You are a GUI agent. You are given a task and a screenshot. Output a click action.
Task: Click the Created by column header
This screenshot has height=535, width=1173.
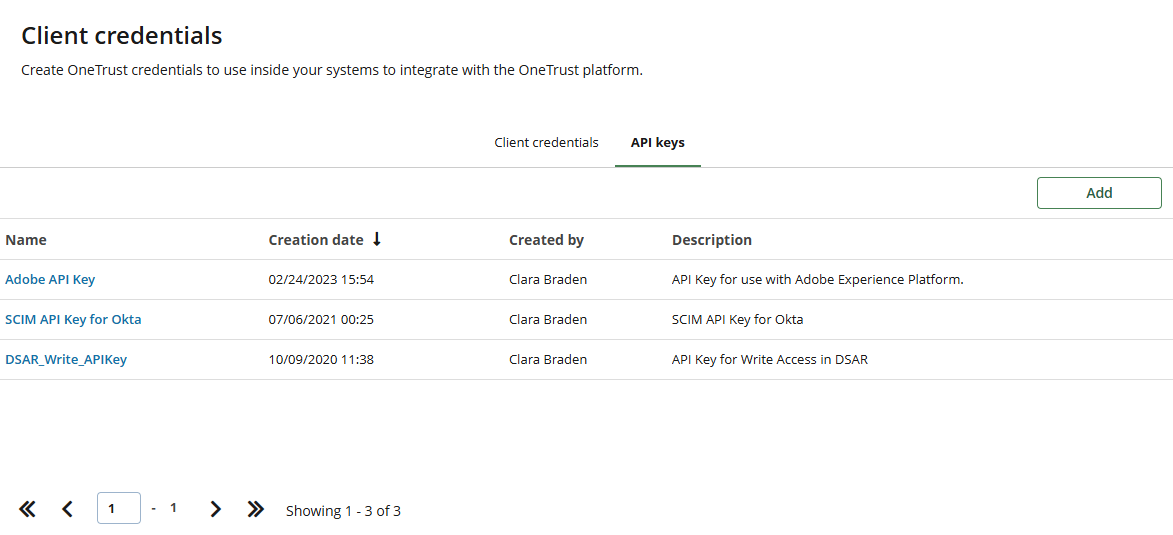[x=546, y=240]
